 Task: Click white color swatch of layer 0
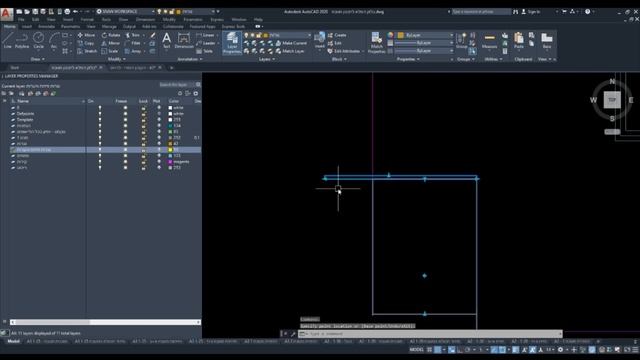[171, 108]
